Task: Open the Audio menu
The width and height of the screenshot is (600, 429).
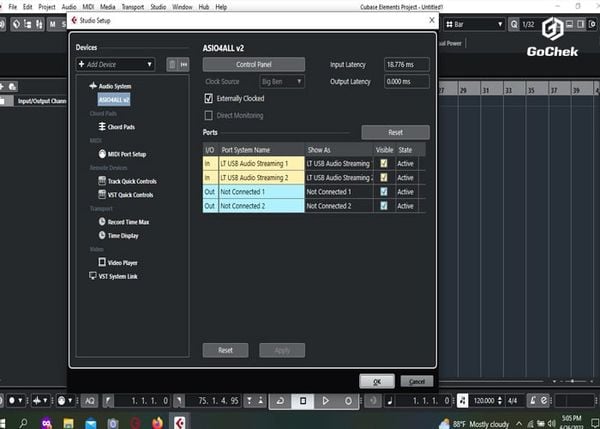Action: coord(69,7)
